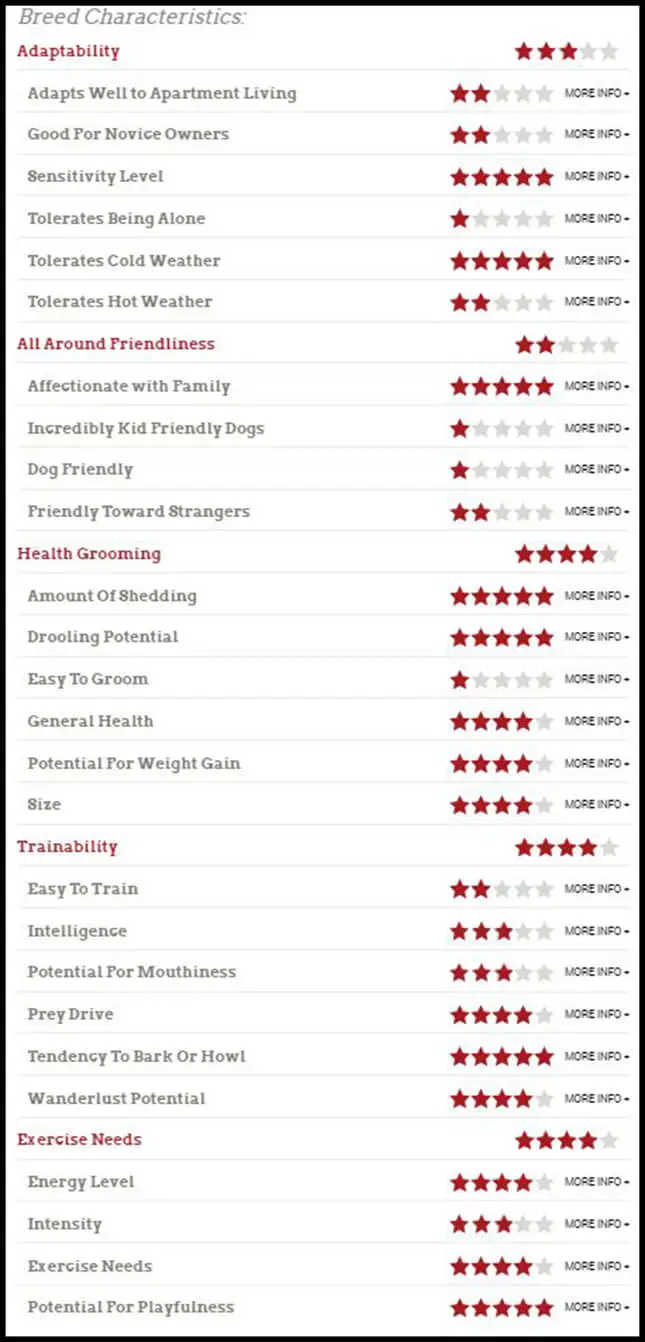The width and height of the screenshot is (645, 1342).
Task: Click the fourth star for Energy Level
Action: point(524,1181)
